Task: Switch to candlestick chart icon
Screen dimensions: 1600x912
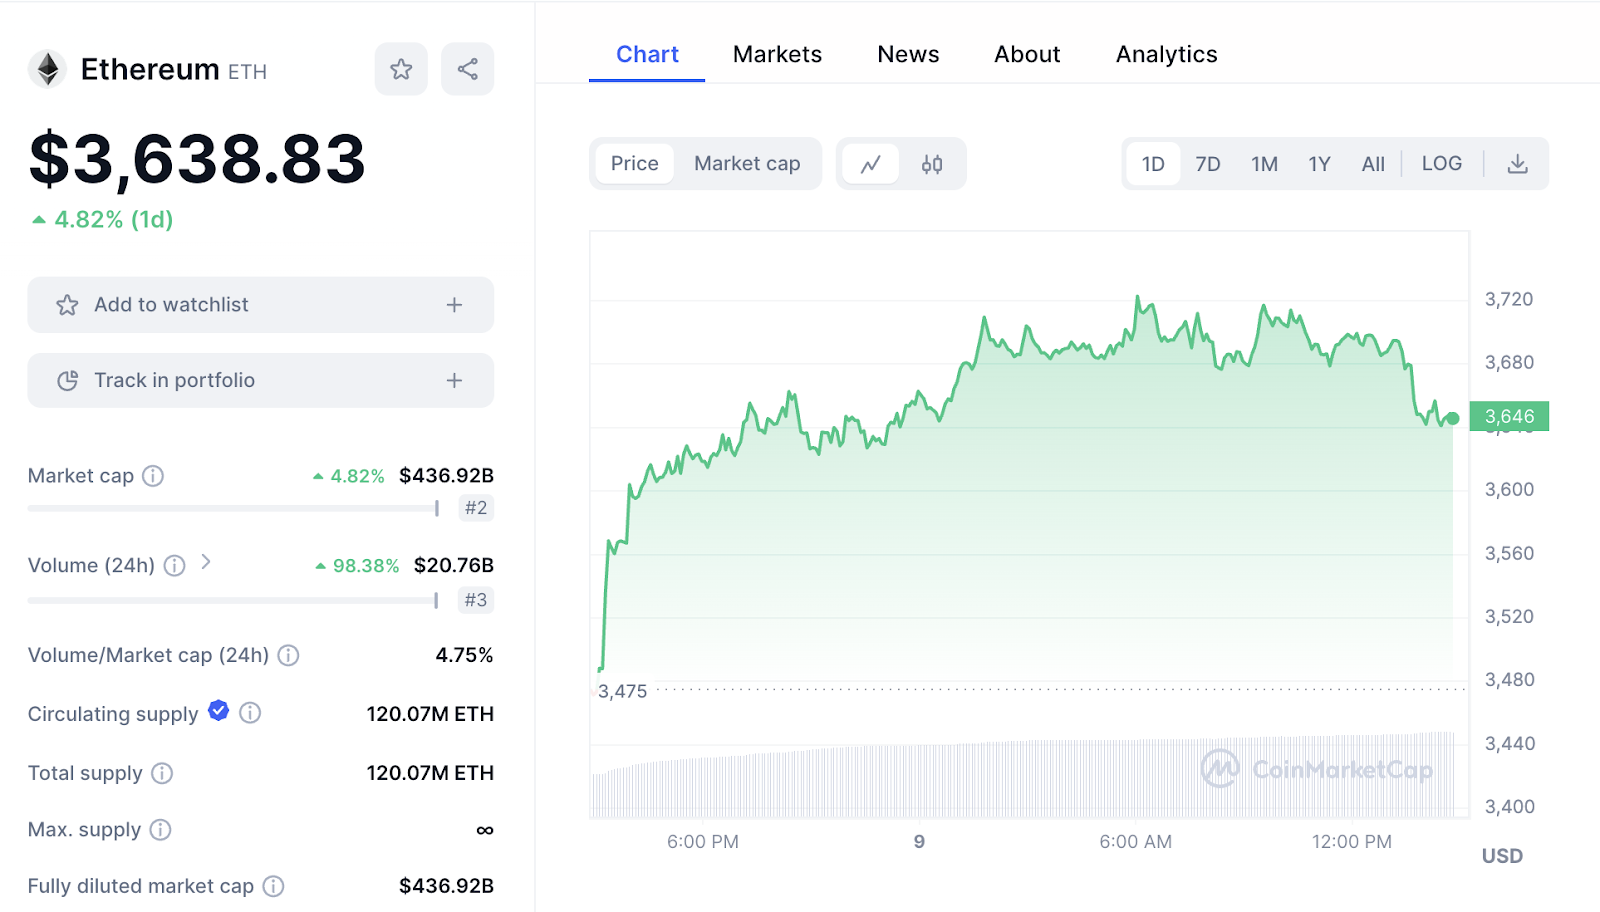Action: tap(932, 164)
